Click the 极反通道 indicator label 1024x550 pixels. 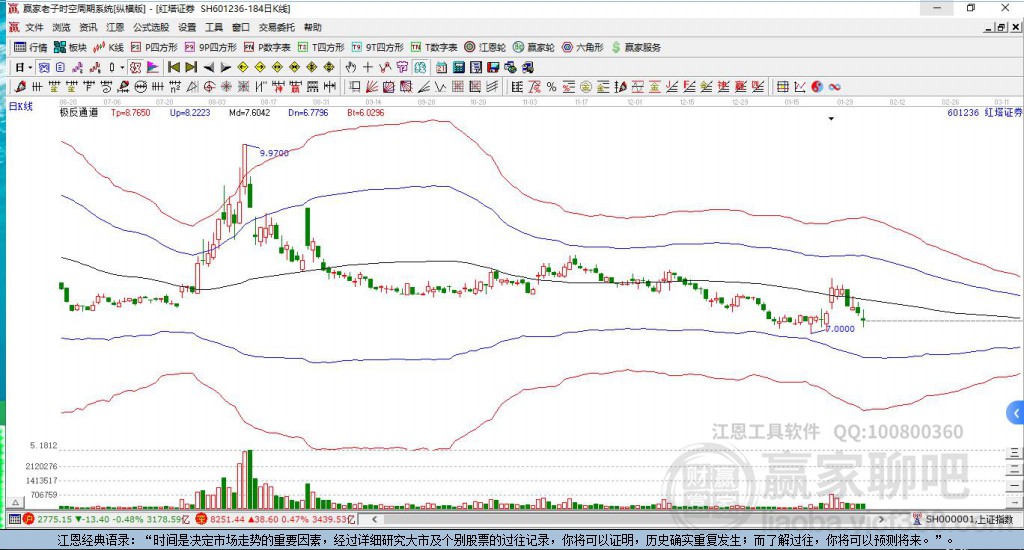tap(79, 113)
